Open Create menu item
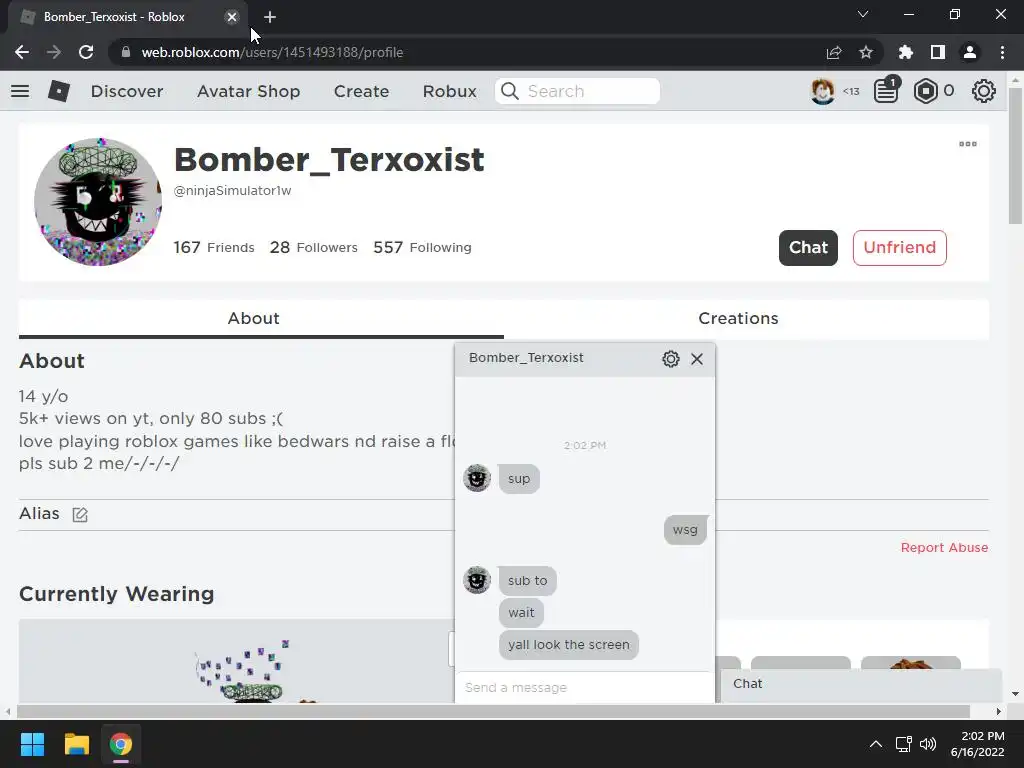 coord(361,91)
